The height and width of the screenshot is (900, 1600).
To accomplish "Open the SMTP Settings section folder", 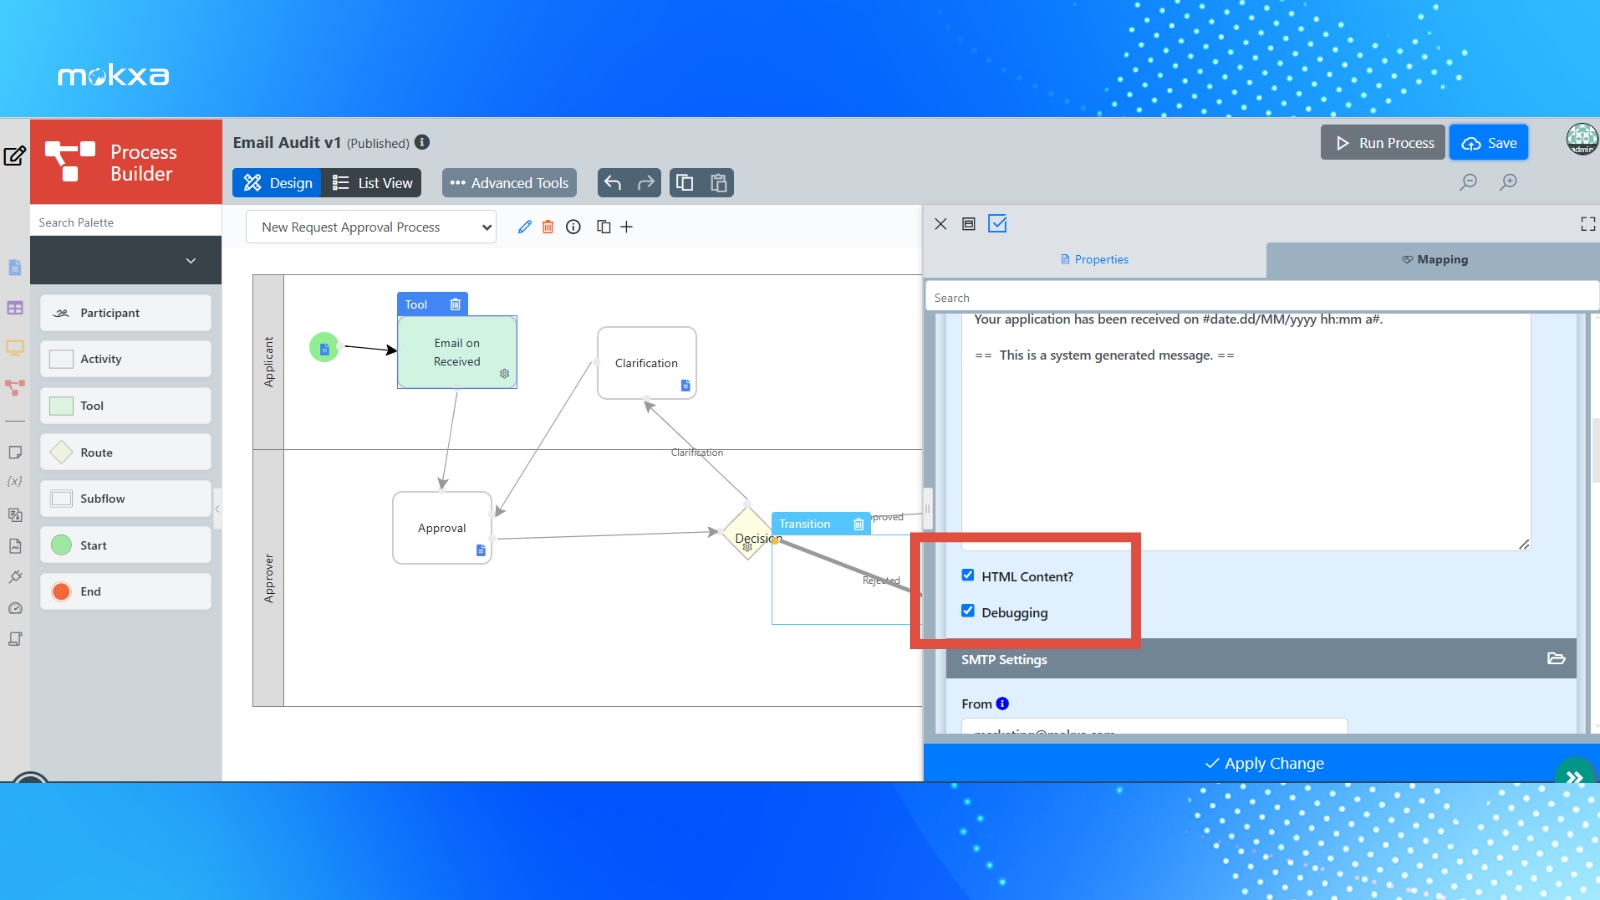I will [1555, 658].
